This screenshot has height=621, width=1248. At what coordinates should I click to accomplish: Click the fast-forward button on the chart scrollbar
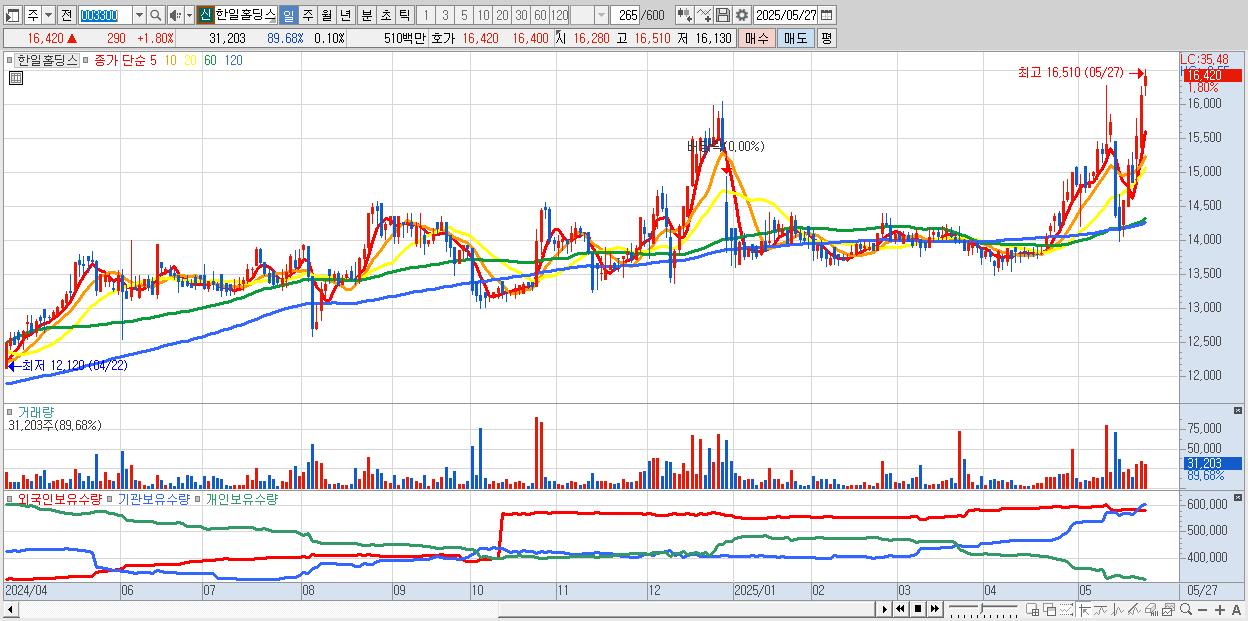pyautogui.click(x=934, y=609)
